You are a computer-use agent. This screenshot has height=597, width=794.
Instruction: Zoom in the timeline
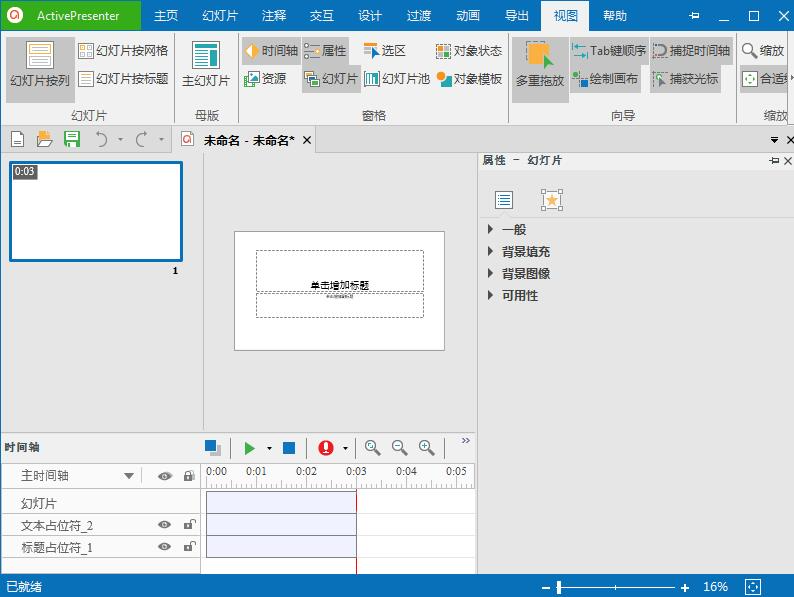426,448
